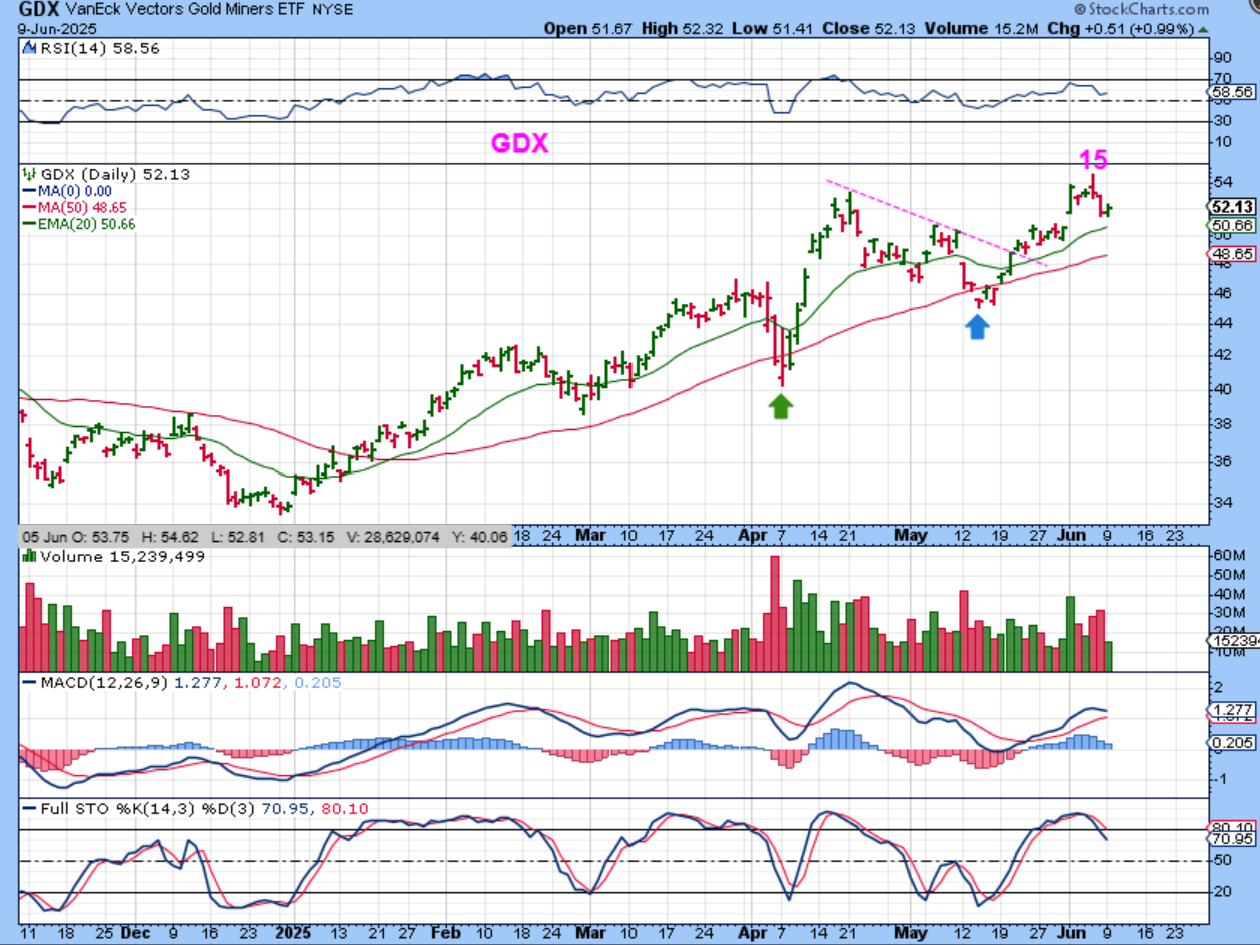Click the 70.95 stochastic %K value tag
The image size is (1260, 945).
point(1230,841)
